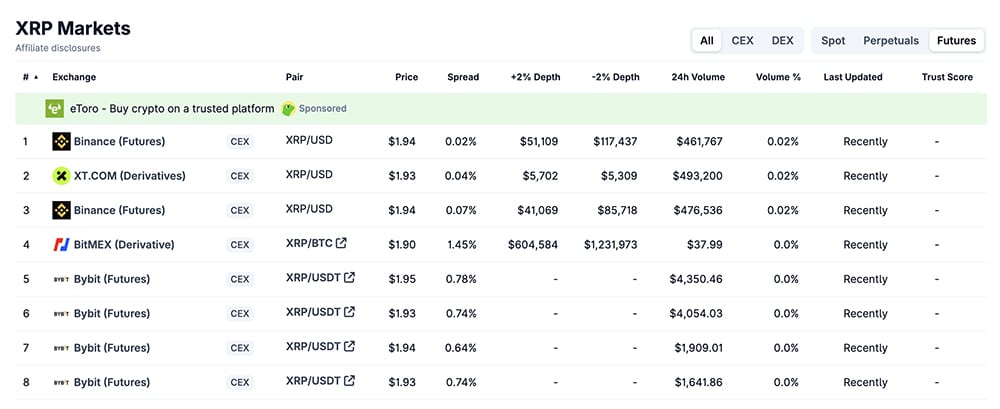Sort table by 24h Volume header
1000x409 pixels.
point(698,77)
